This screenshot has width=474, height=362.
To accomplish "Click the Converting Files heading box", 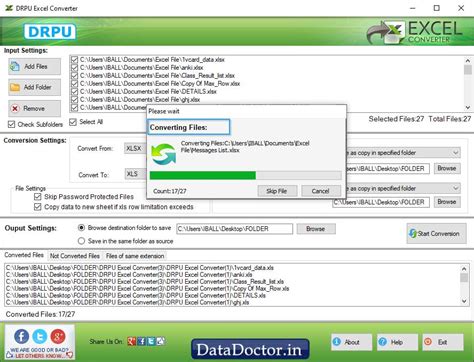I will click(189, 127).
